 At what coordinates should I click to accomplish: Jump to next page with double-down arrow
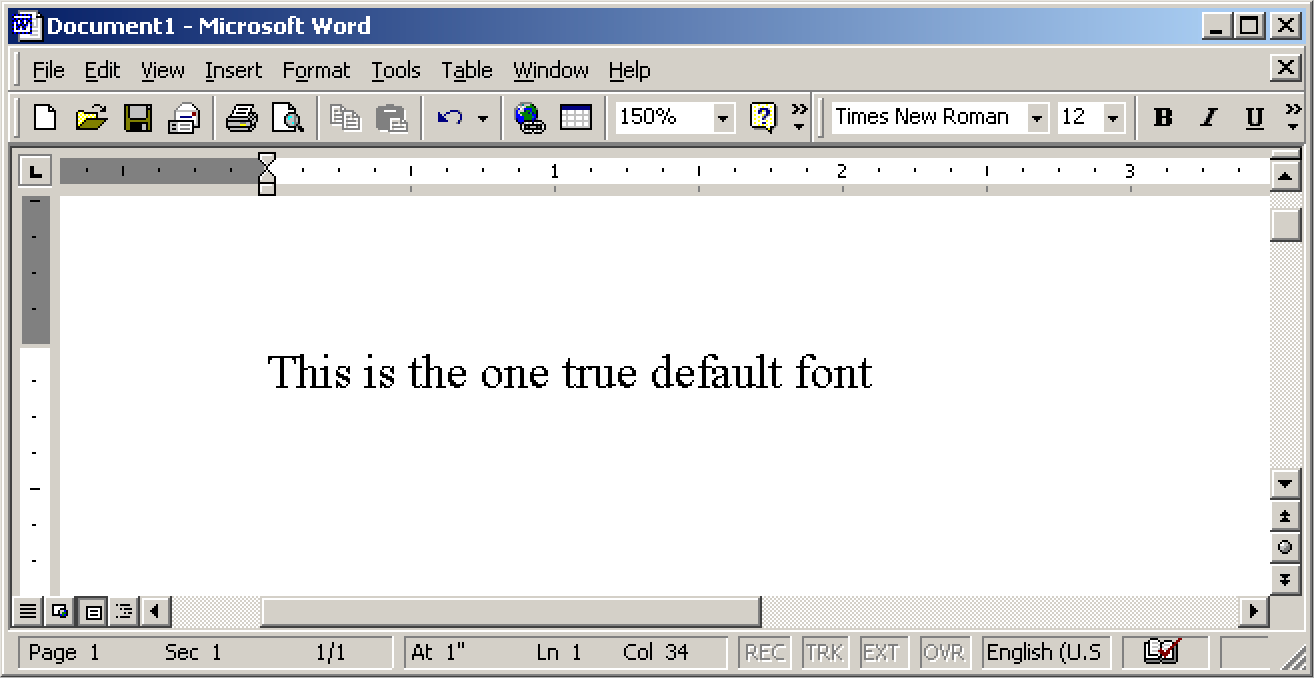pos(1285,579)
